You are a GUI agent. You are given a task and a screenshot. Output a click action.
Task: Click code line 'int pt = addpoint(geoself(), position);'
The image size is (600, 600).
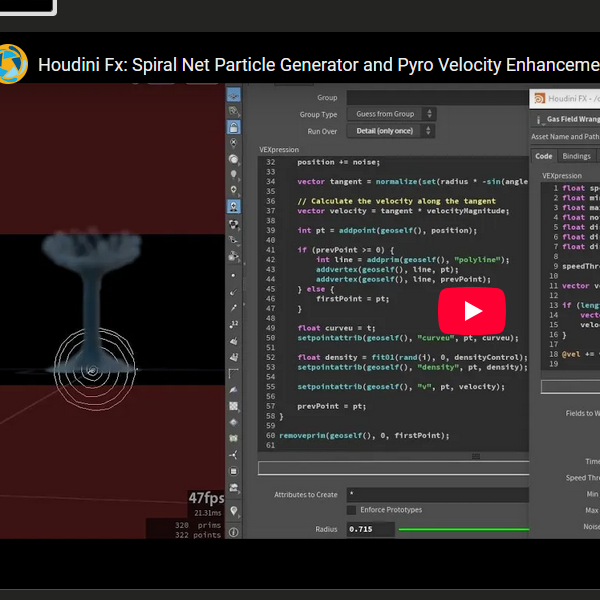pos(387,230)
